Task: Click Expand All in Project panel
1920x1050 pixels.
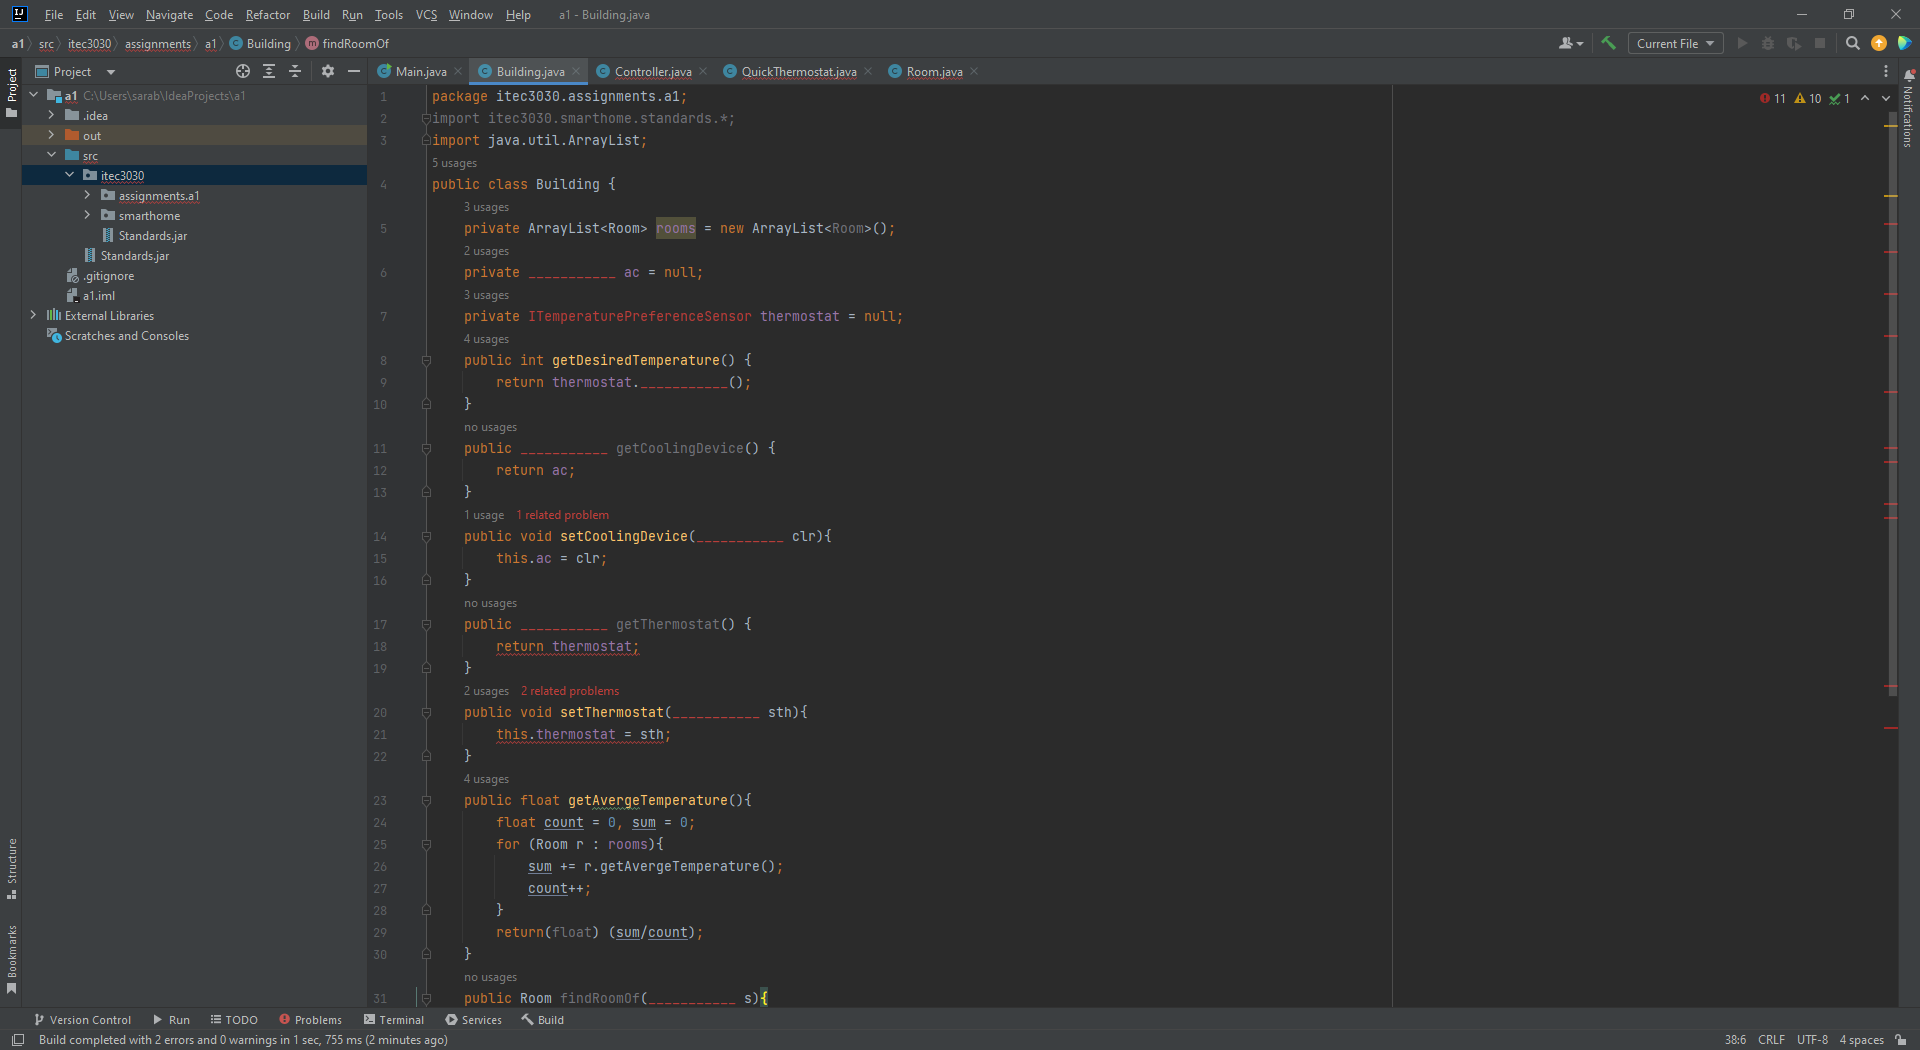Action: click(269, 71)
